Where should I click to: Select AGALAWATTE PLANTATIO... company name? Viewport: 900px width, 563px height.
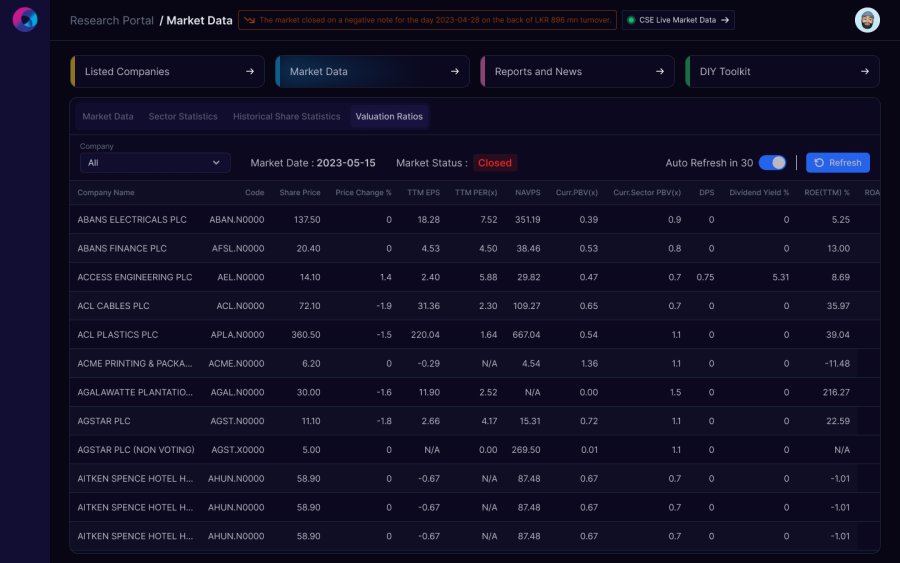coord(135,392)
